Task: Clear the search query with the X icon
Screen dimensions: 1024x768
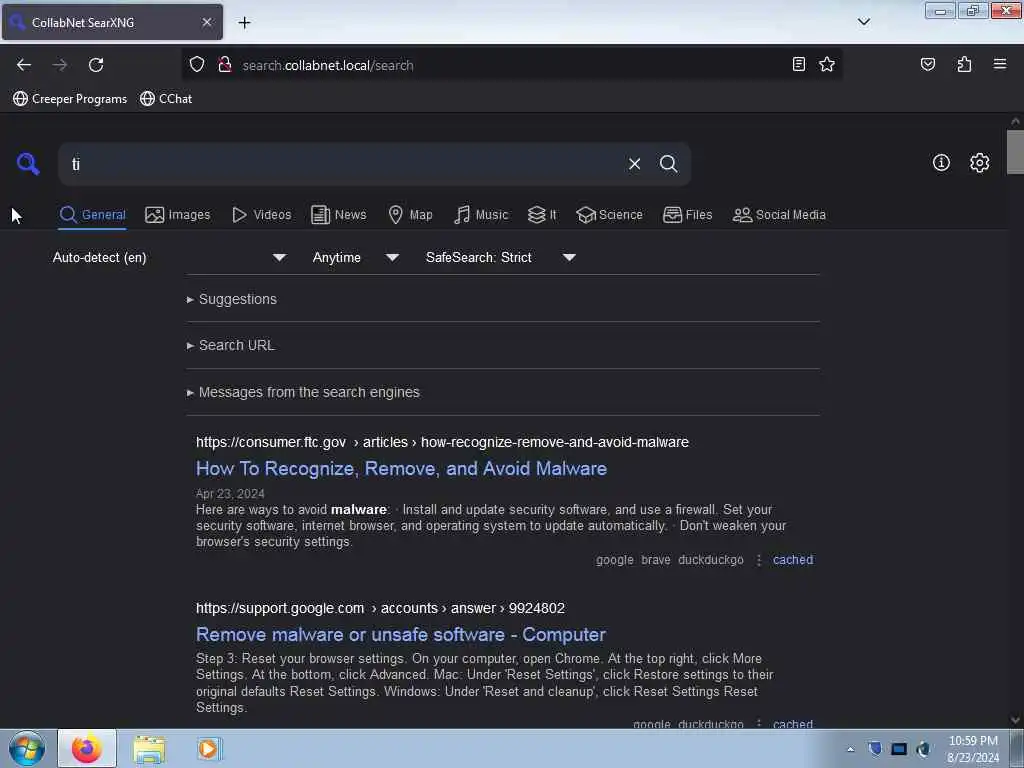Action: [634, 164]
